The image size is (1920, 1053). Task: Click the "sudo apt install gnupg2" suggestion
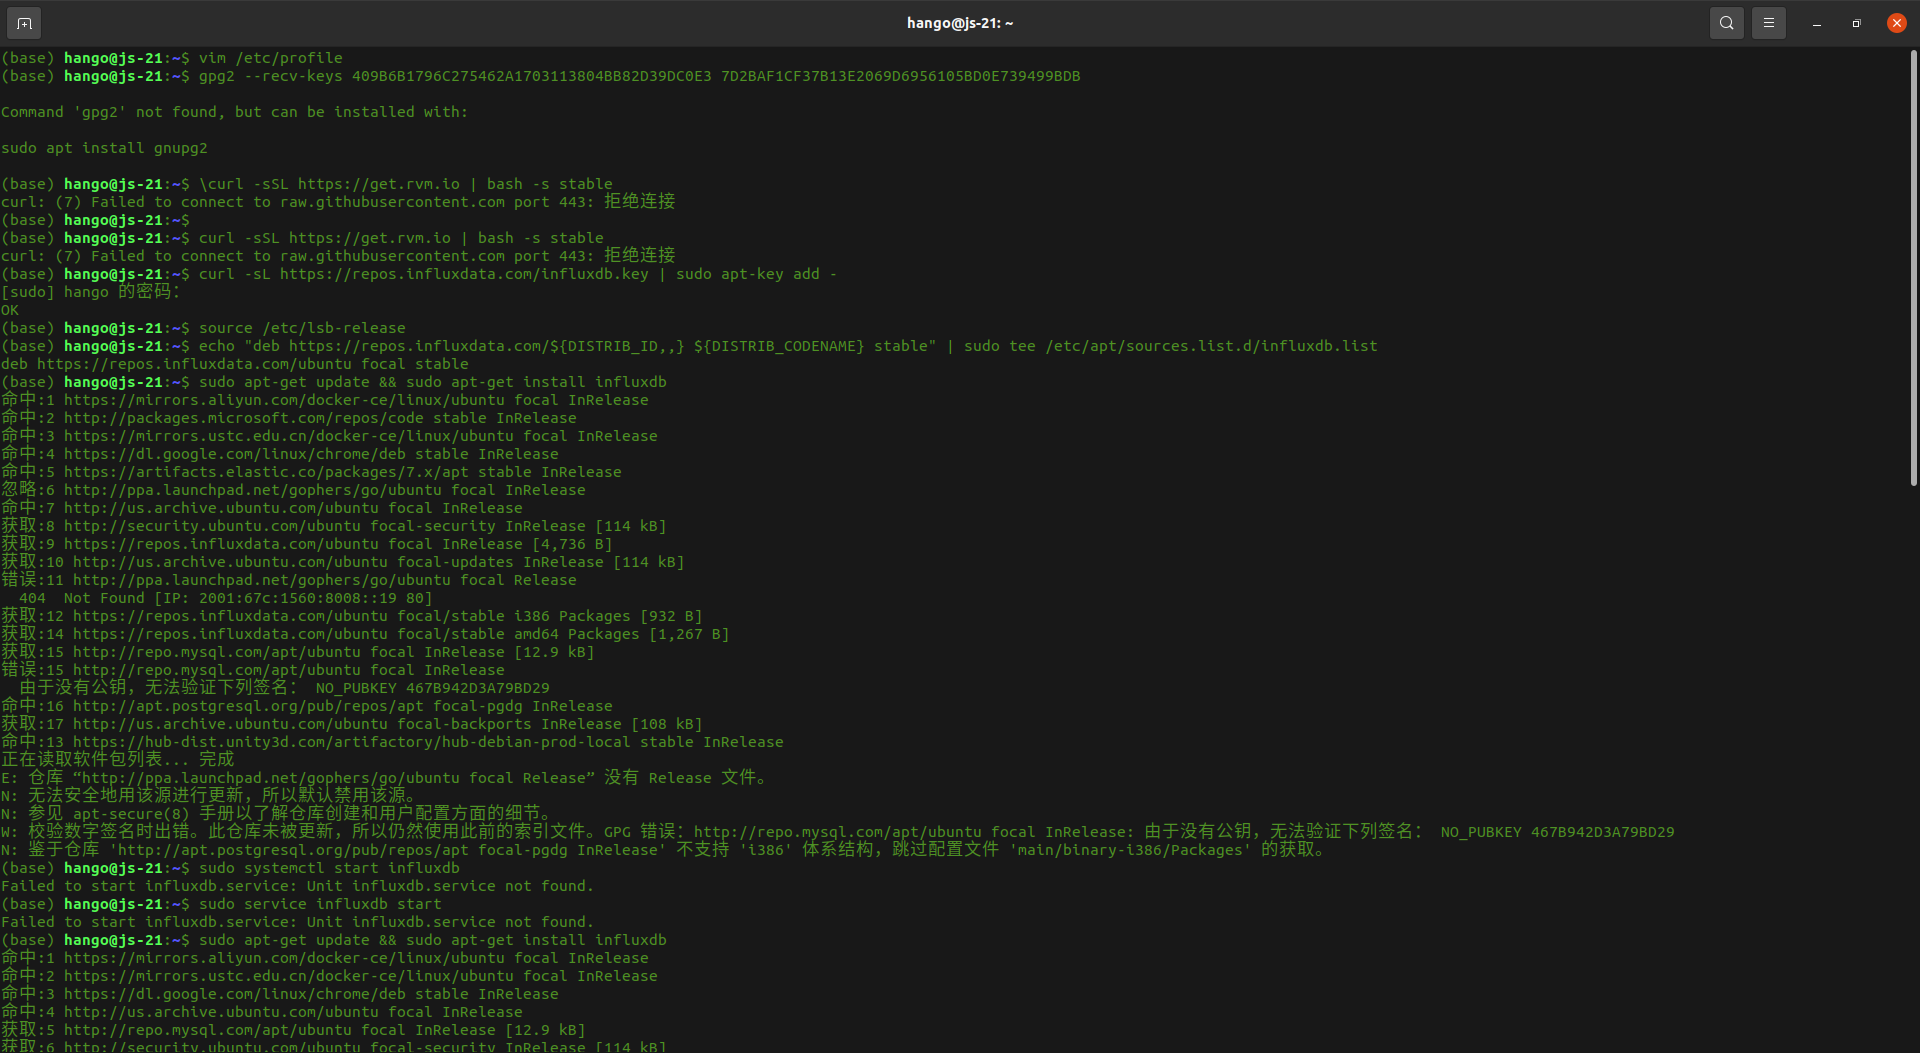pos(104,148)
